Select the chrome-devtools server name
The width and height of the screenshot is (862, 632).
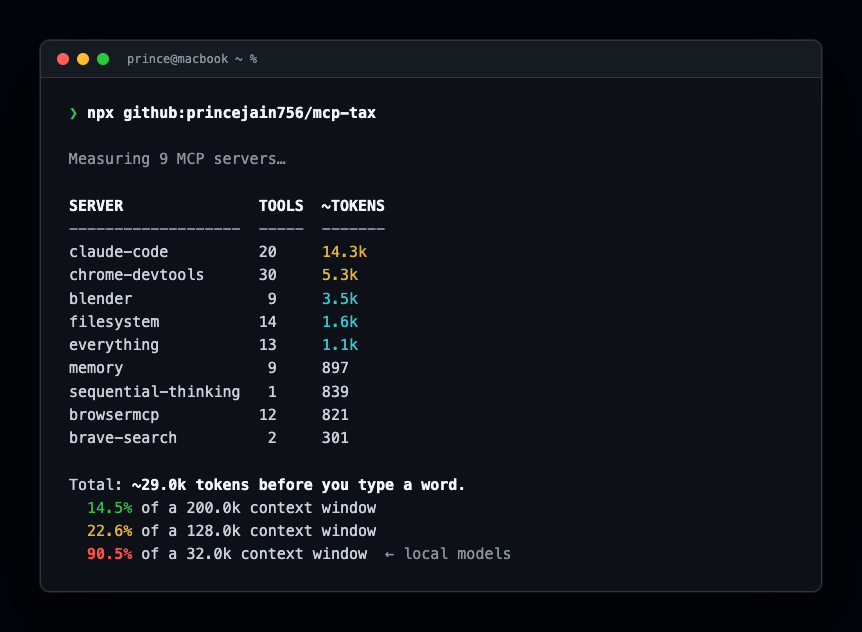coord(136,275)
